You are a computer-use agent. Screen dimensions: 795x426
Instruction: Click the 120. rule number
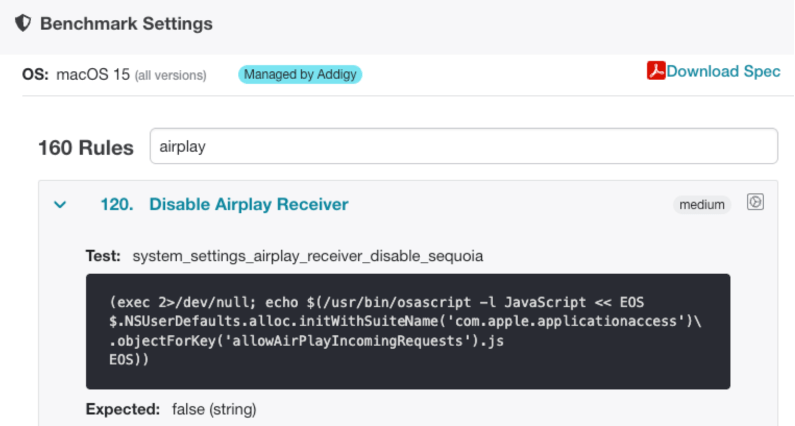pyautogui.click(x=117, y=204)
